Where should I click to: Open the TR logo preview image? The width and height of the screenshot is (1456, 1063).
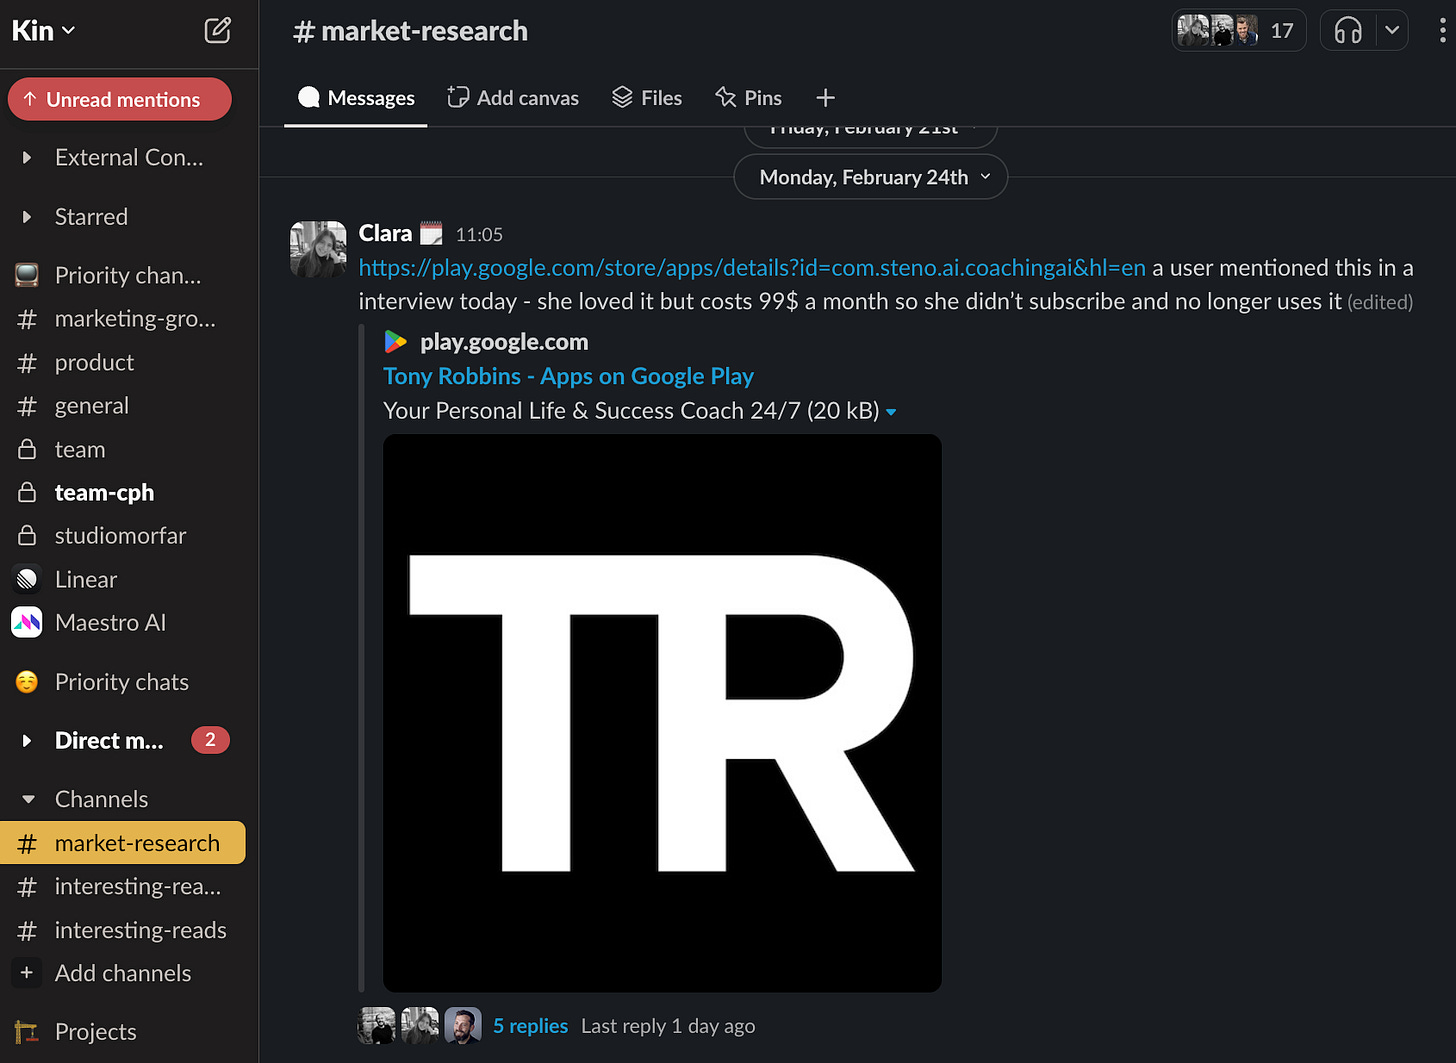click(x=662, y=713)
